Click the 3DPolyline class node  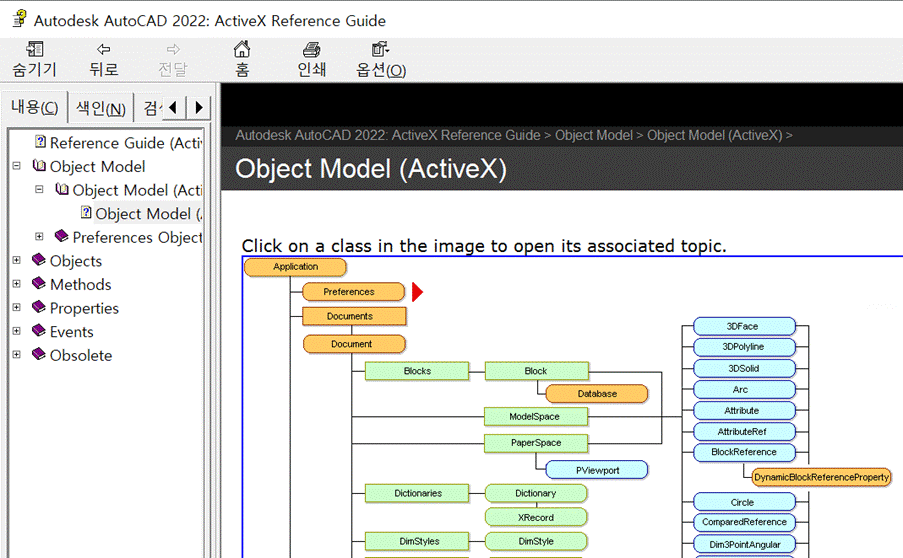tap(744, 347)
